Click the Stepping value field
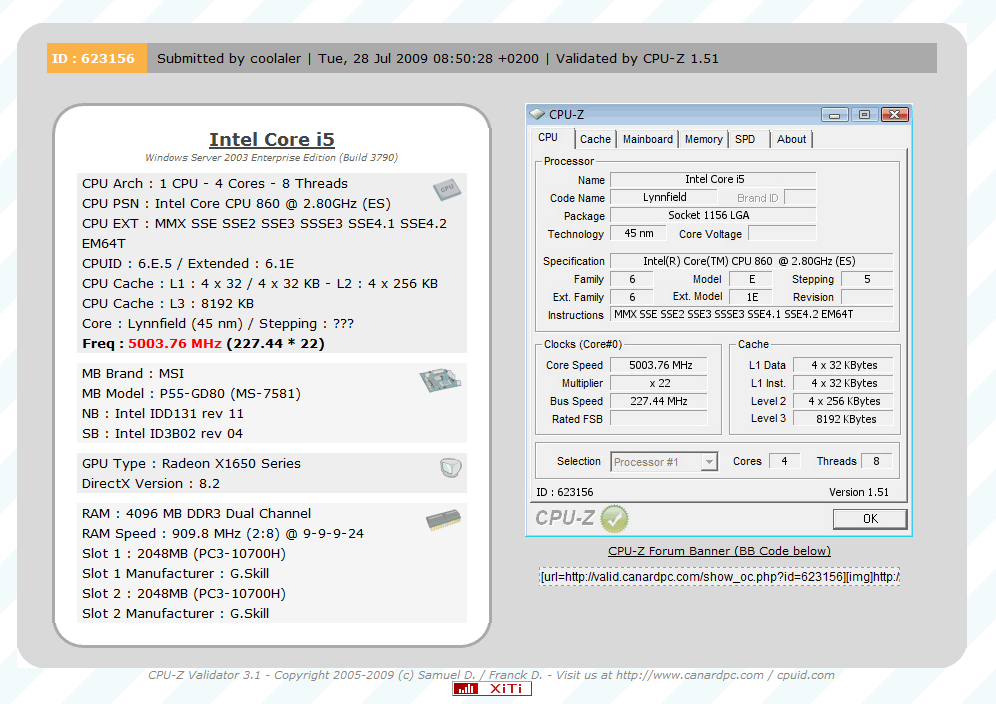 (867, 279)
